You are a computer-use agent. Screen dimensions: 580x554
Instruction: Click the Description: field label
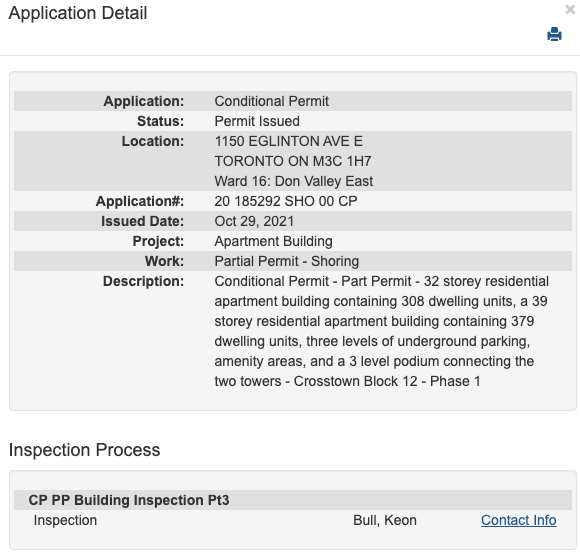(x=143, y=281)
